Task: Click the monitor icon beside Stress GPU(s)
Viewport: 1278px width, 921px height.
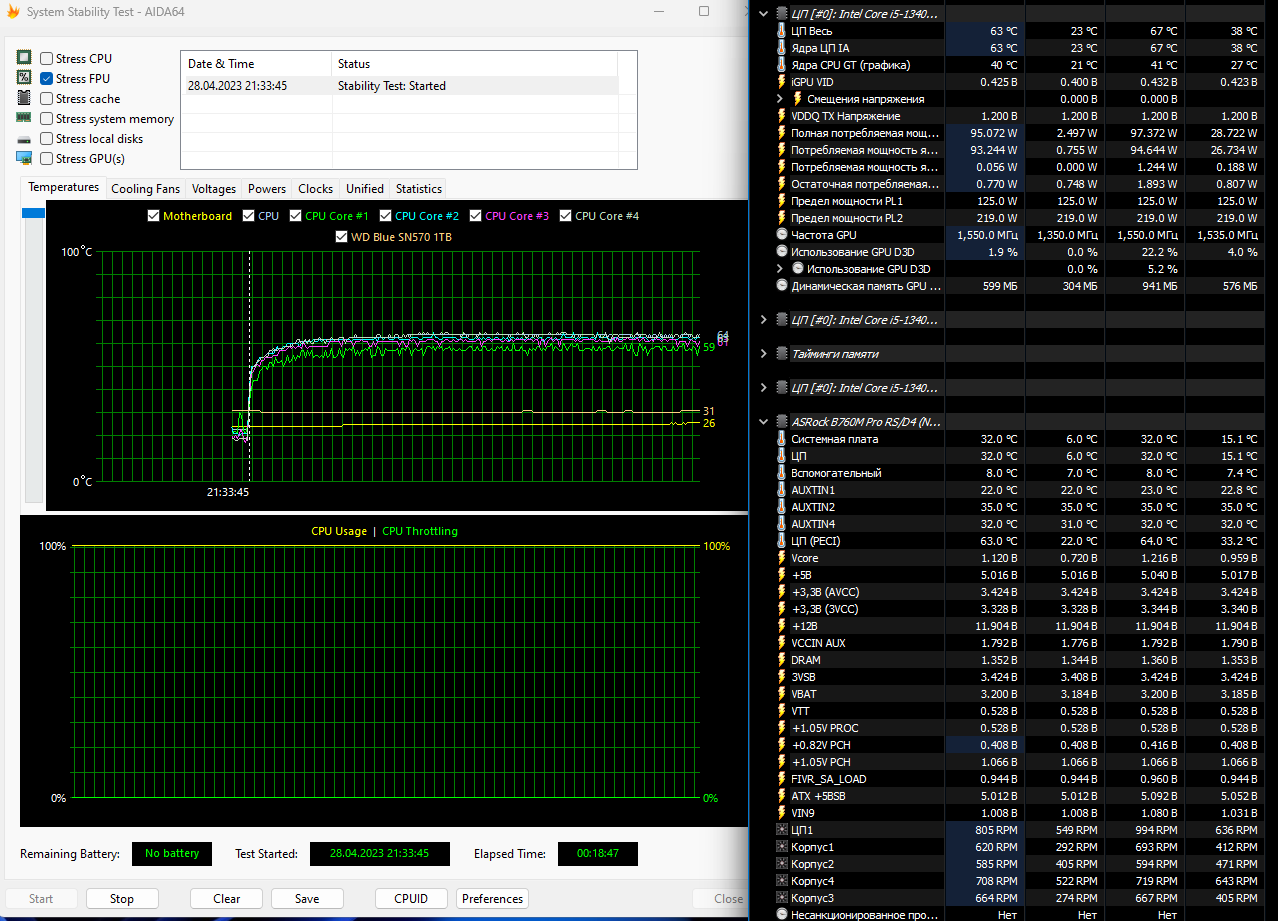Action: [24, 158]
